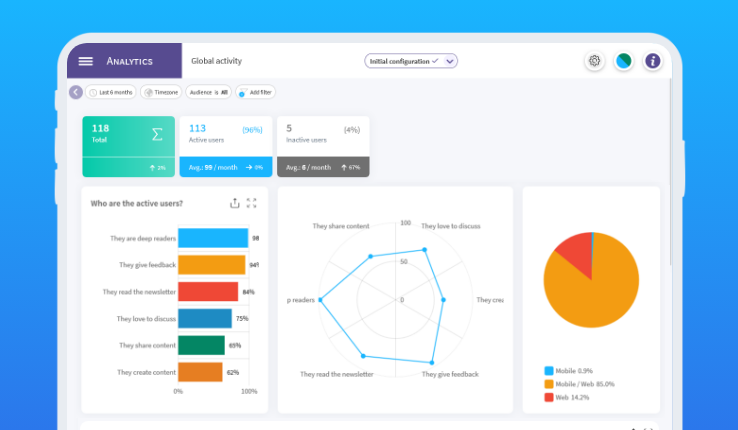Screen dimensions: 738x430
Task: Click the Add filter button
Action: click(x=256, y=92)
